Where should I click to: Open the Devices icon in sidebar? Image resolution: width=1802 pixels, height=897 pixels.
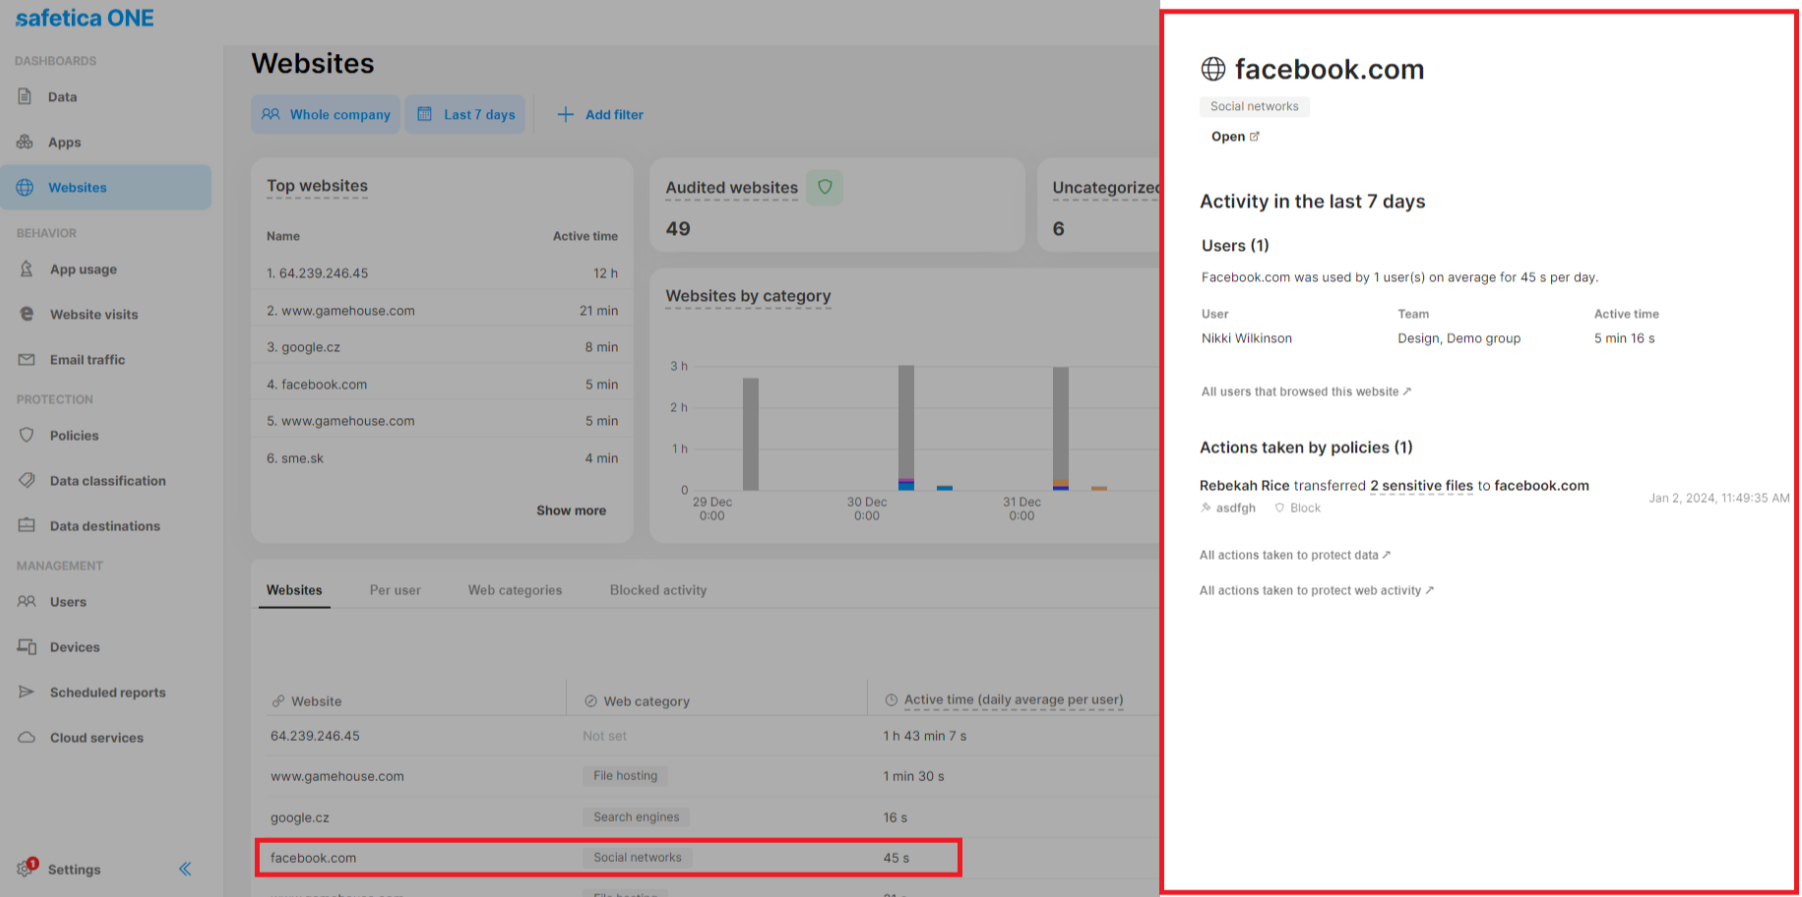coord(27,647)
